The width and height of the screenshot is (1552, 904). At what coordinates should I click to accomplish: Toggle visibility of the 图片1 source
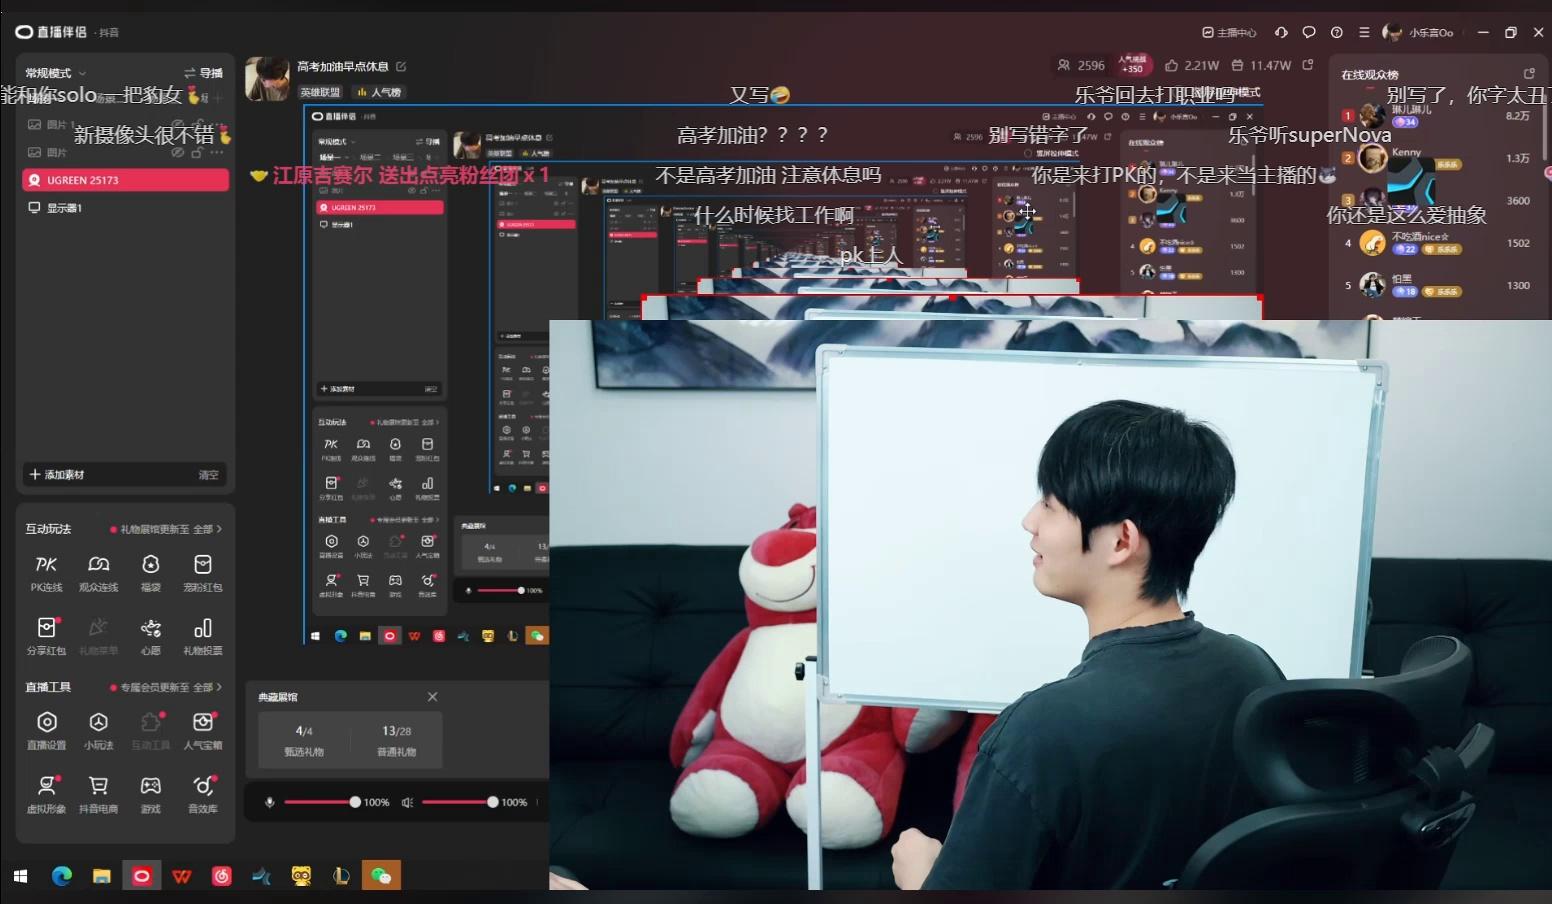click(179, 123)
